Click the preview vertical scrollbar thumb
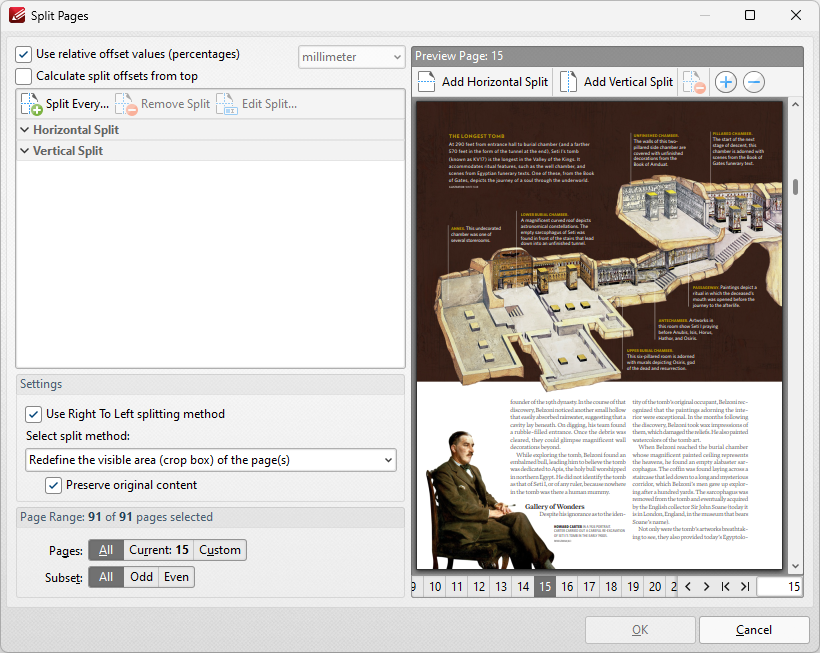The width and height of the screenshot is (820, 653). pyautogui.click(x=795, y=187)
